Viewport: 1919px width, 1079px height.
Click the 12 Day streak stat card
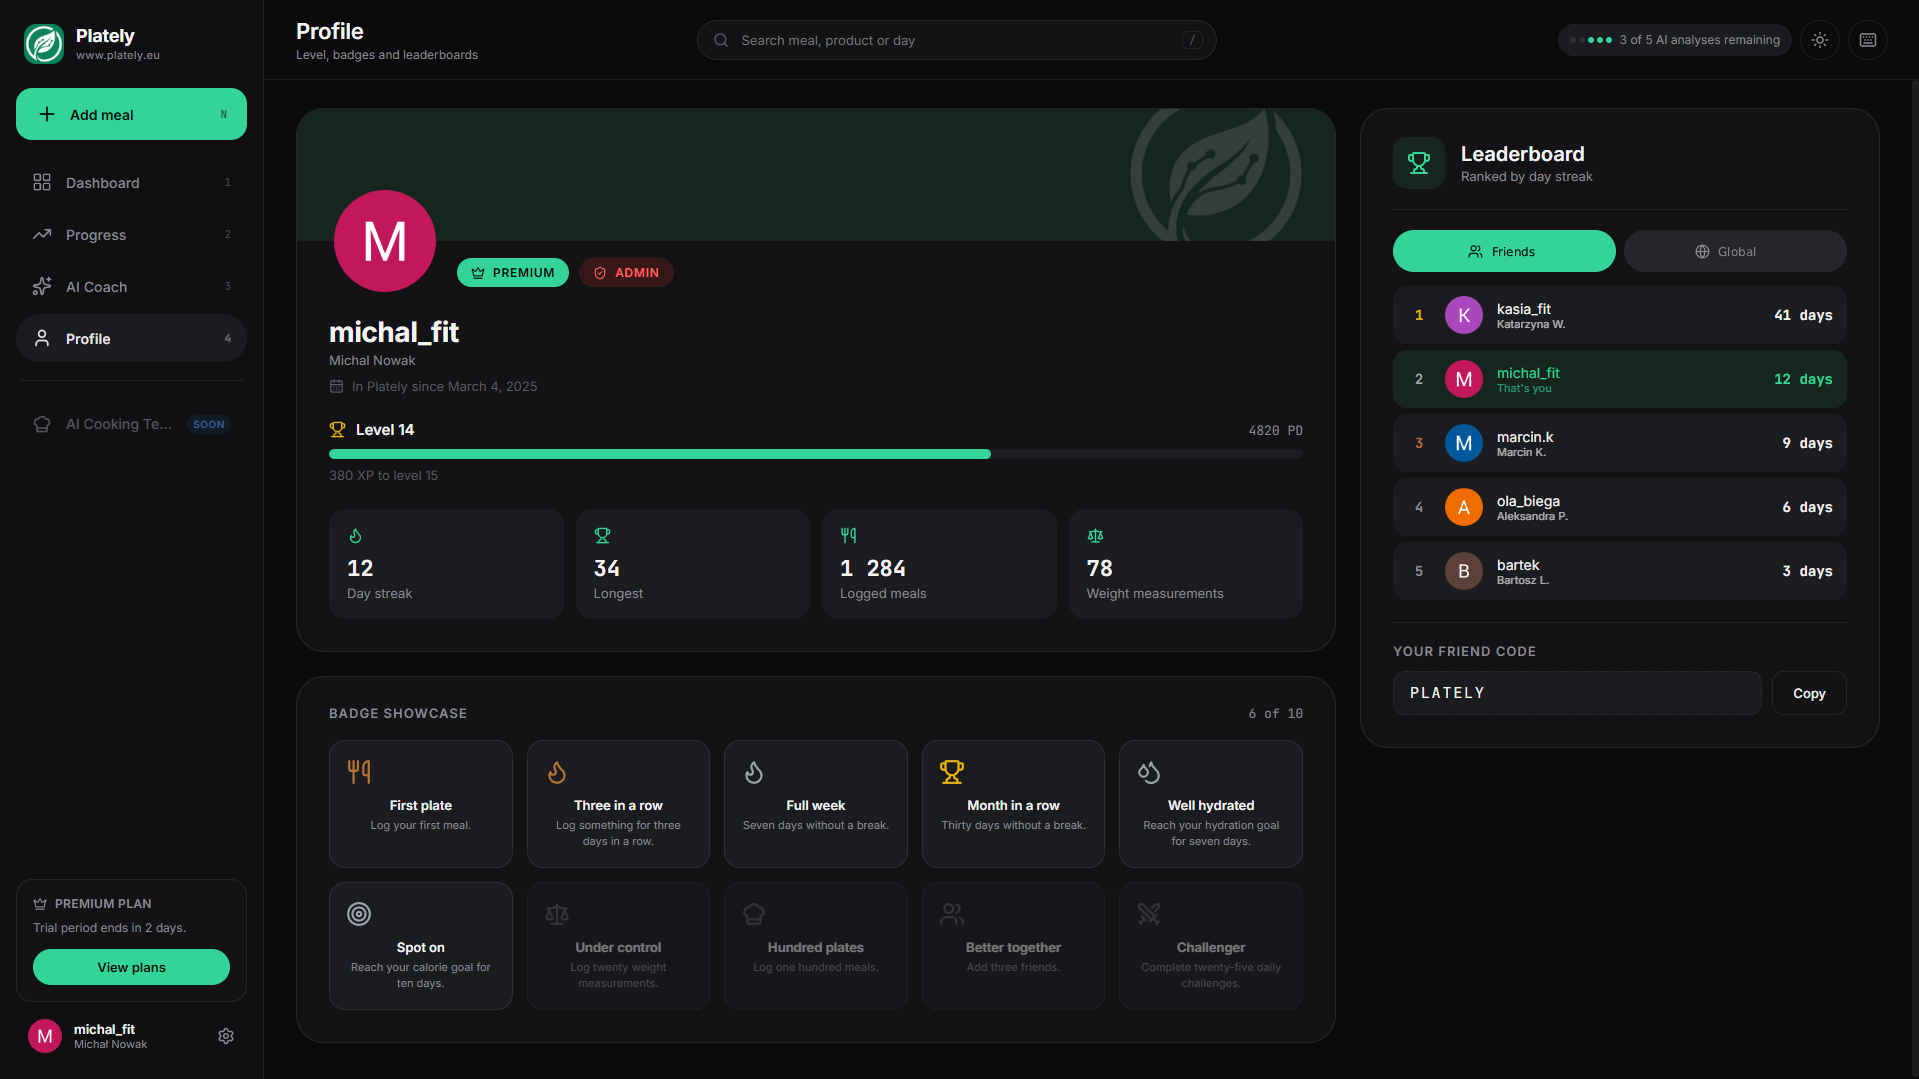(446, 564)
